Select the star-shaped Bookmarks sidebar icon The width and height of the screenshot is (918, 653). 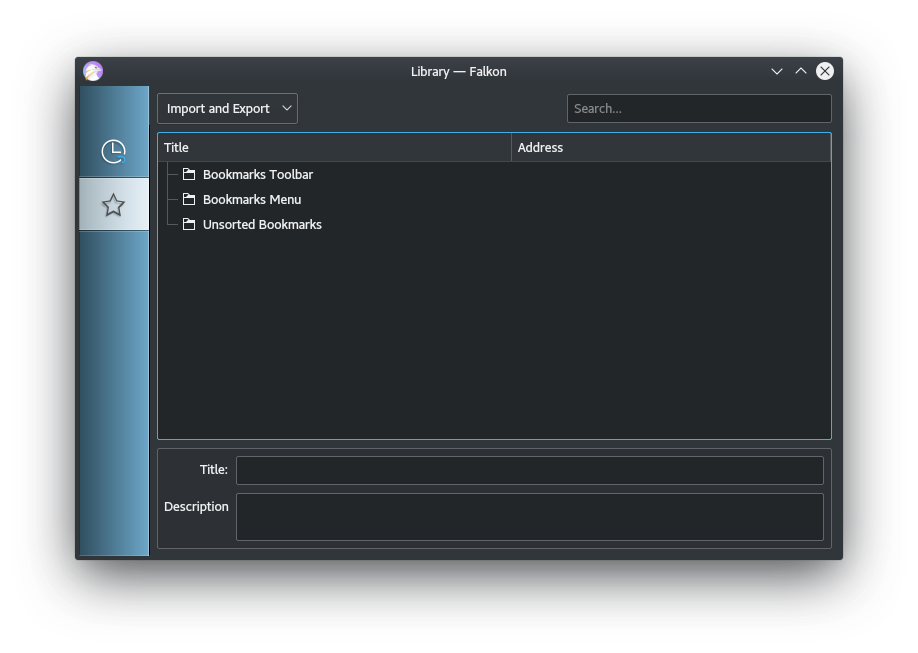(113, 204)
